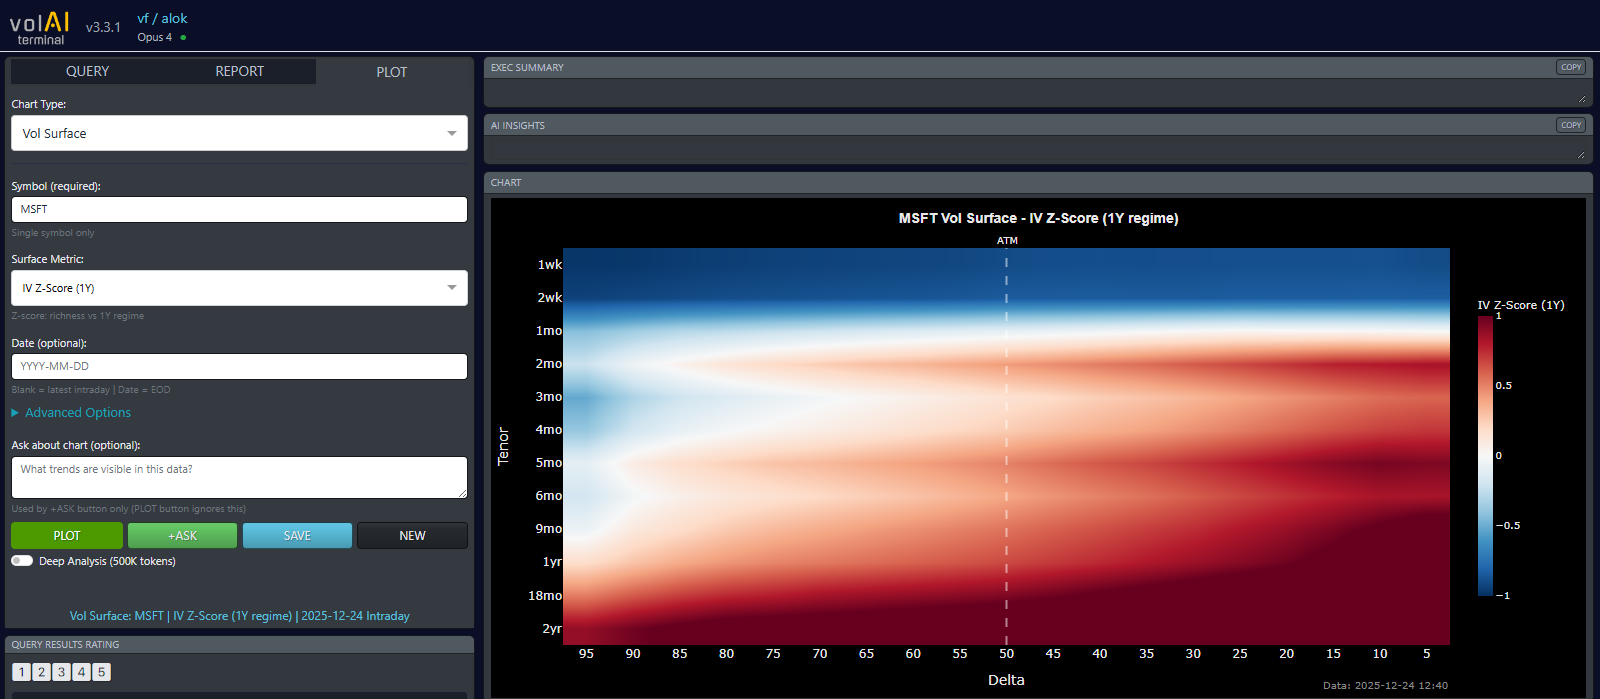Toggle Deep Analysis (500K tokens) switch
Image resolution: width=1600 pixels, height=699 pixels.
[x=22, y=561]
